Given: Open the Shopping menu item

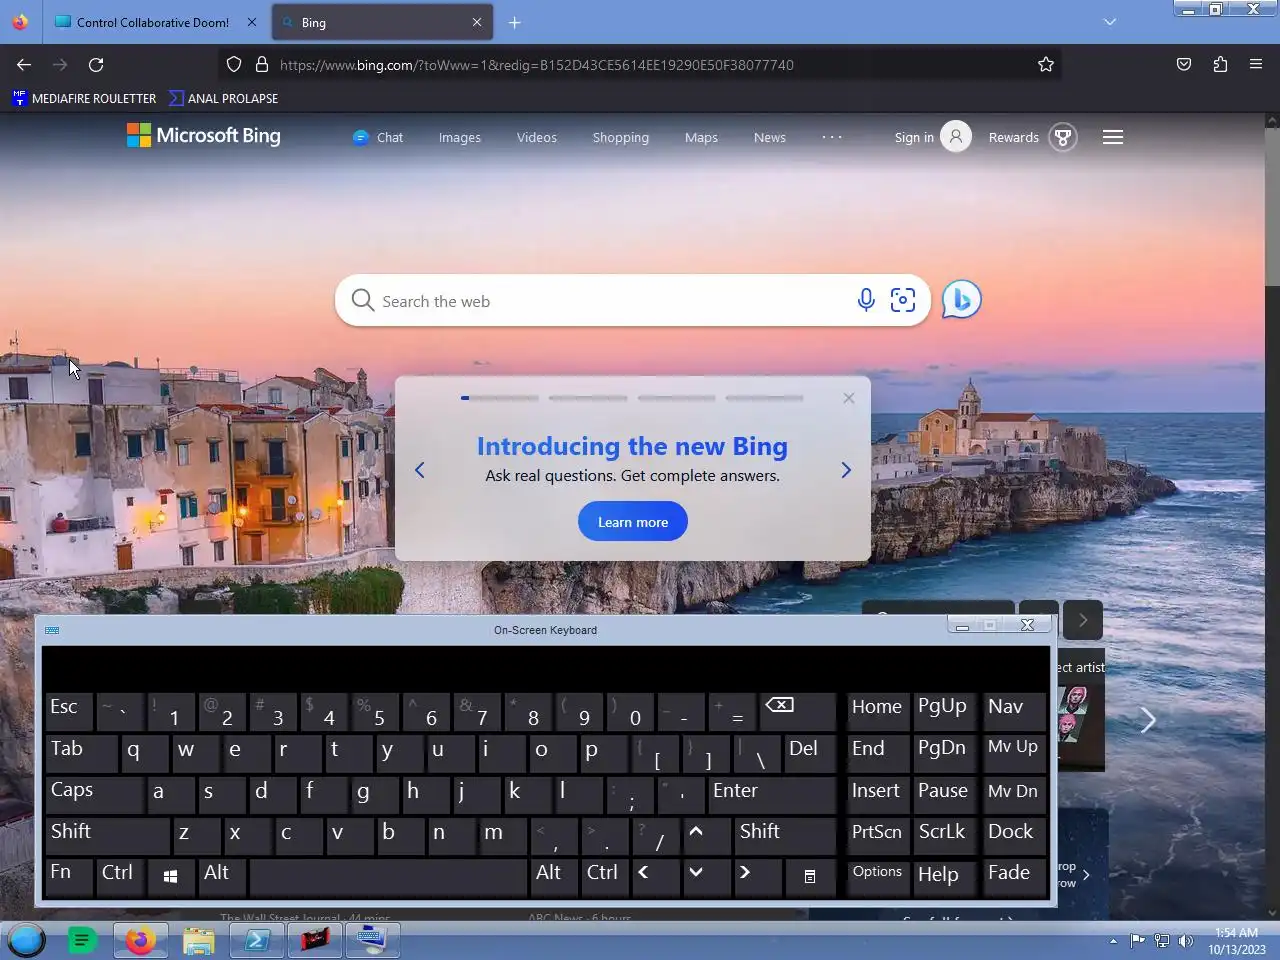Looking at the screenshot, I should tap(621, 137).
